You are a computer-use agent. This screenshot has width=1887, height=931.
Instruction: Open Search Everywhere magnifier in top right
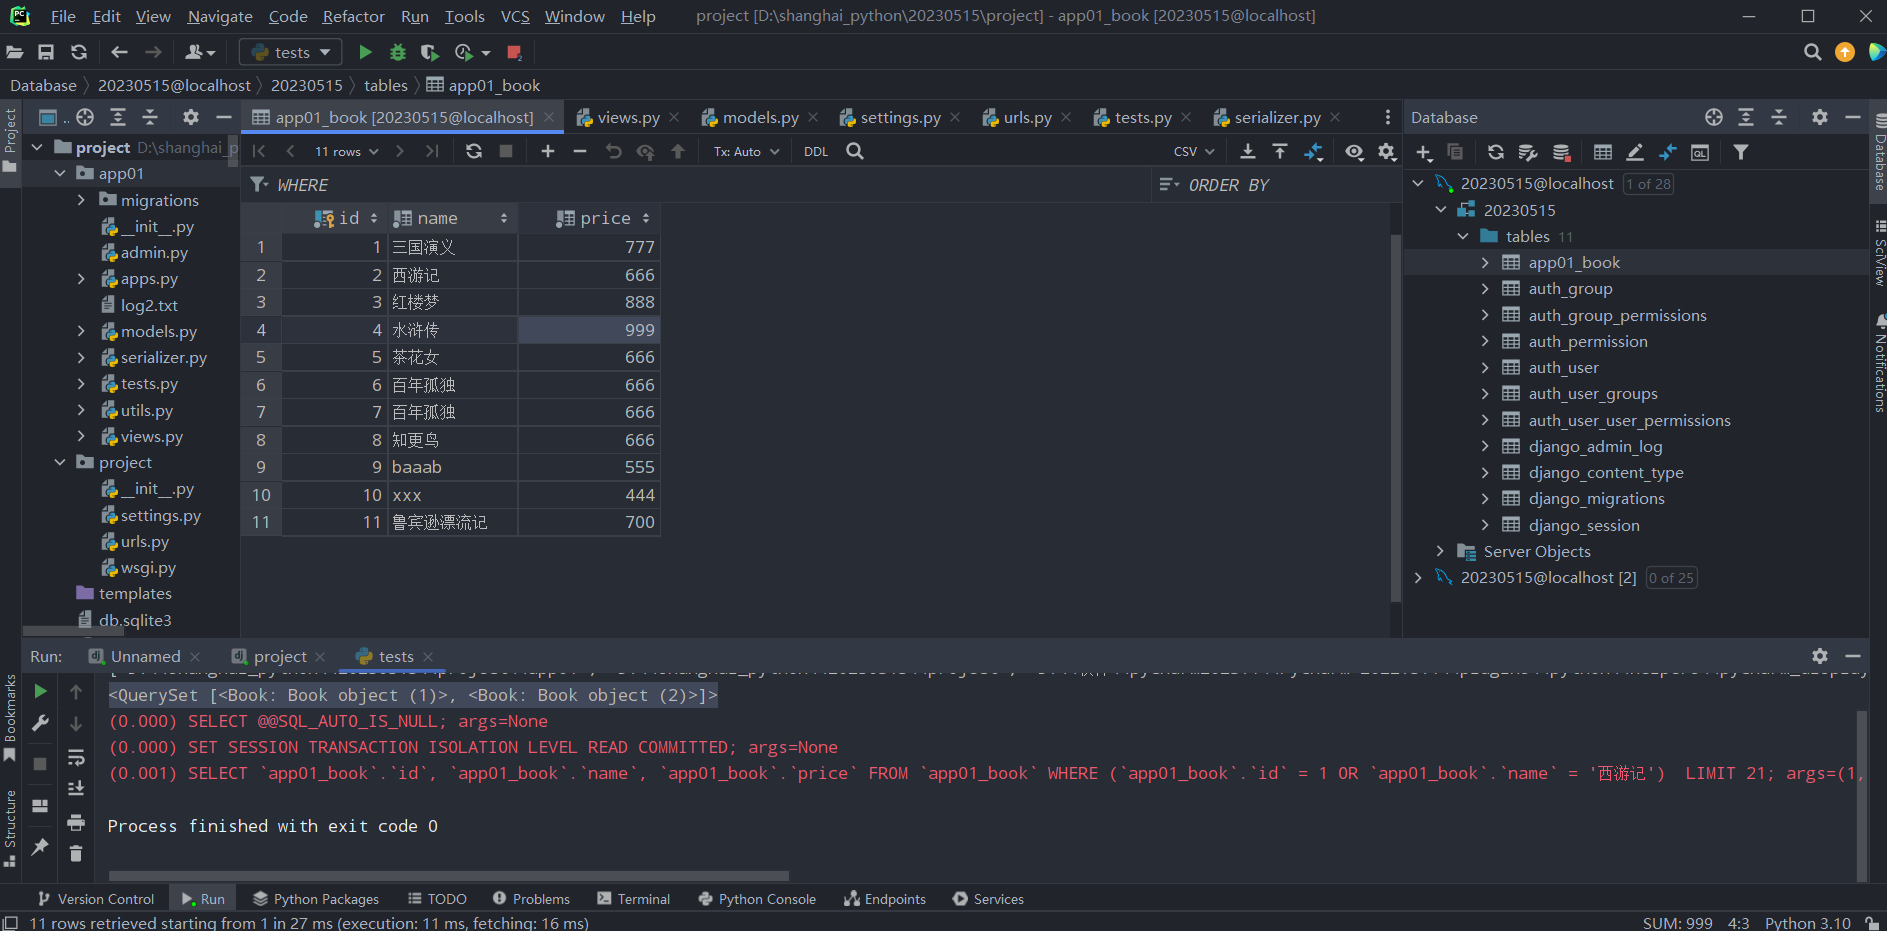pyautogui.click(x=1812, y=52)
